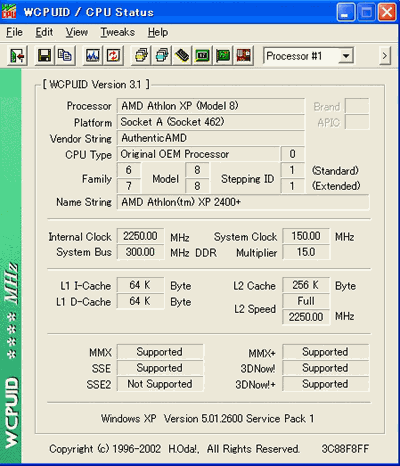Open the Tweaks menu
This screenshot has height=466, width=400.
pos(118,32)
